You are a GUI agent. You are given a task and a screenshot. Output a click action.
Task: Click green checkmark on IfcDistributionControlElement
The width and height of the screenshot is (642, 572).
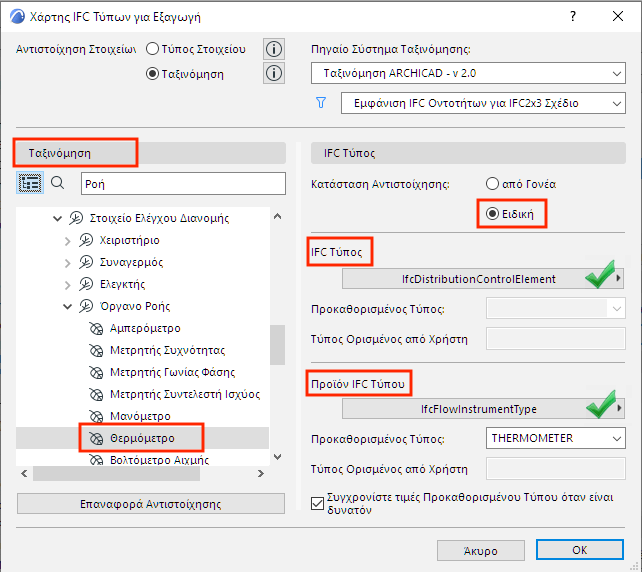[601, 275]
